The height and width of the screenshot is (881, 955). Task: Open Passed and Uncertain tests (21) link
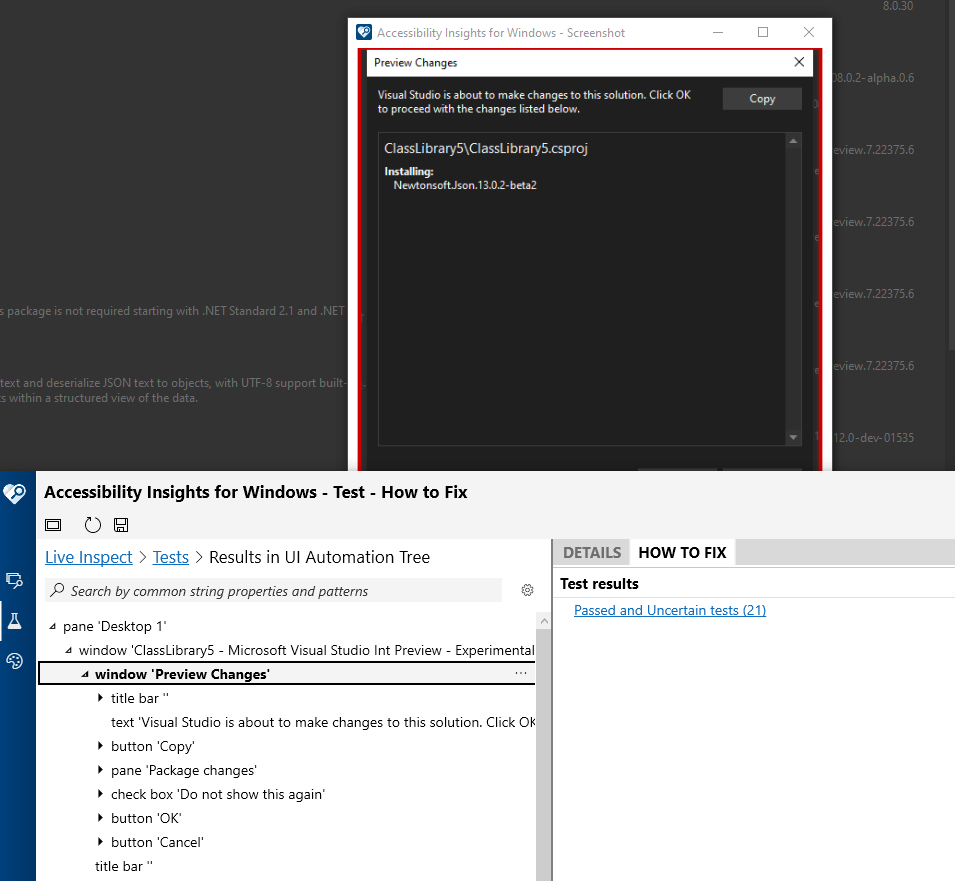tap(670, 610)
